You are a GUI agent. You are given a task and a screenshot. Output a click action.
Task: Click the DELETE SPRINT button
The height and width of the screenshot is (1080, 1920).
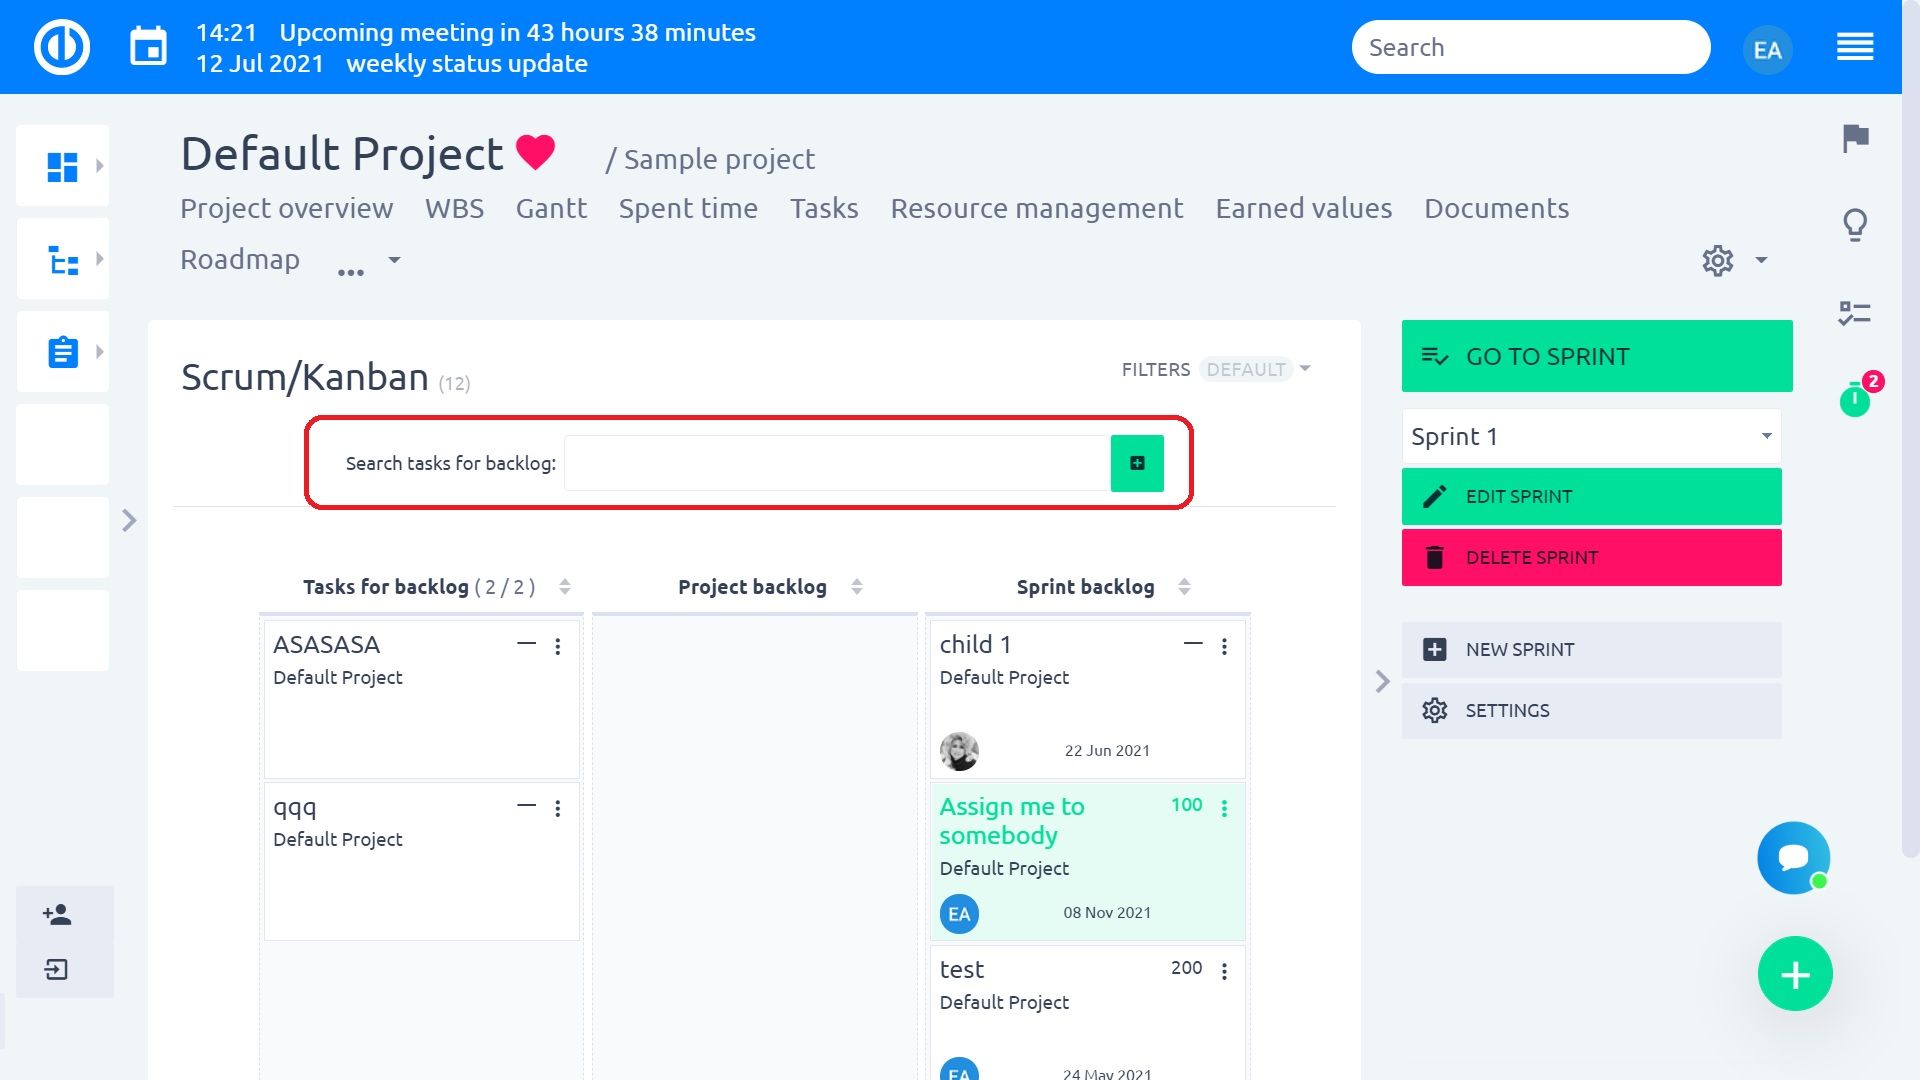pyautogui.click(x=1591, y=558)
